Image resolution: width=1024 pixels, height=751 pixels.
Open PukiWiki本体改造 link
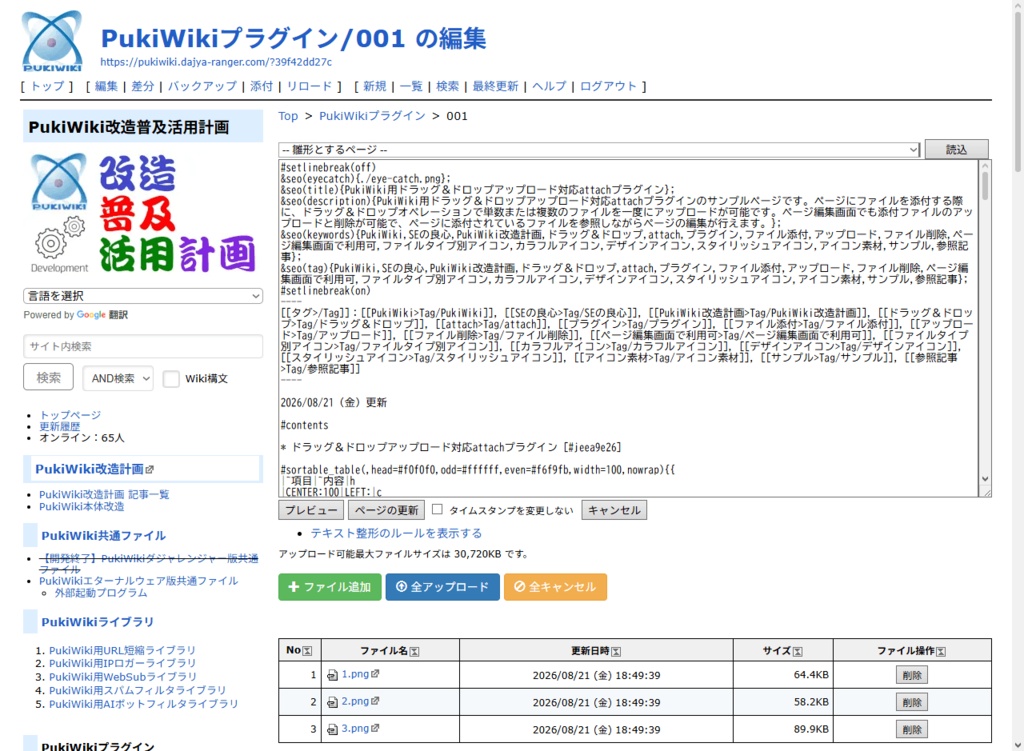(x=82, y=506)
